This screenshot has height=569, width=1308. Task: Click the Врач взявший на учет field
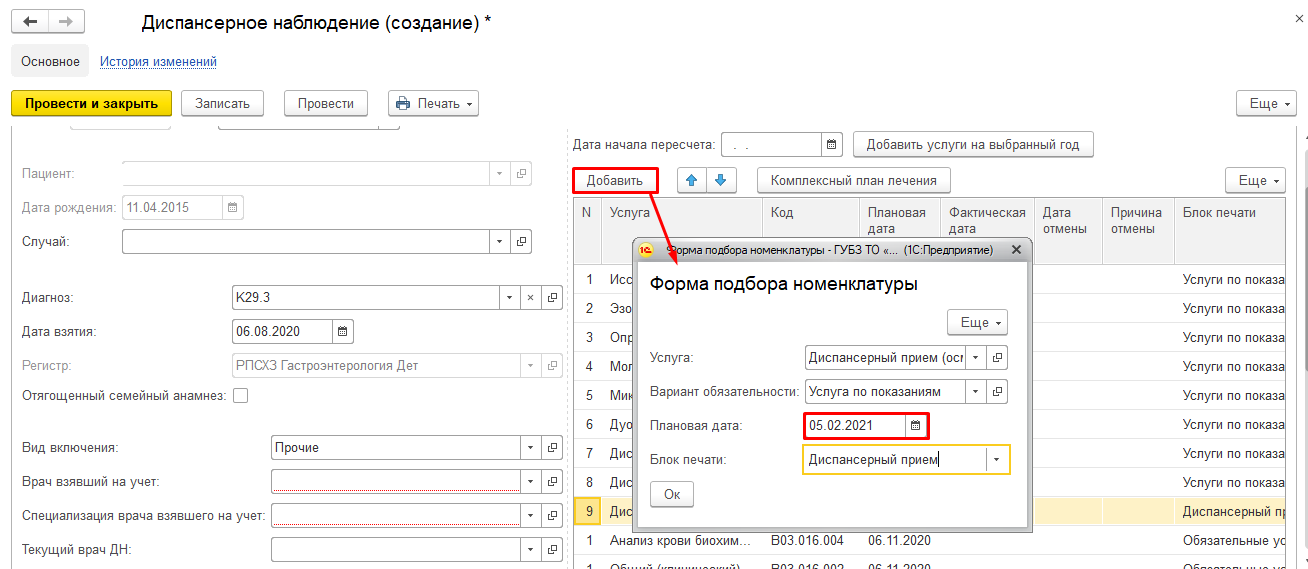tap(395, 482)
